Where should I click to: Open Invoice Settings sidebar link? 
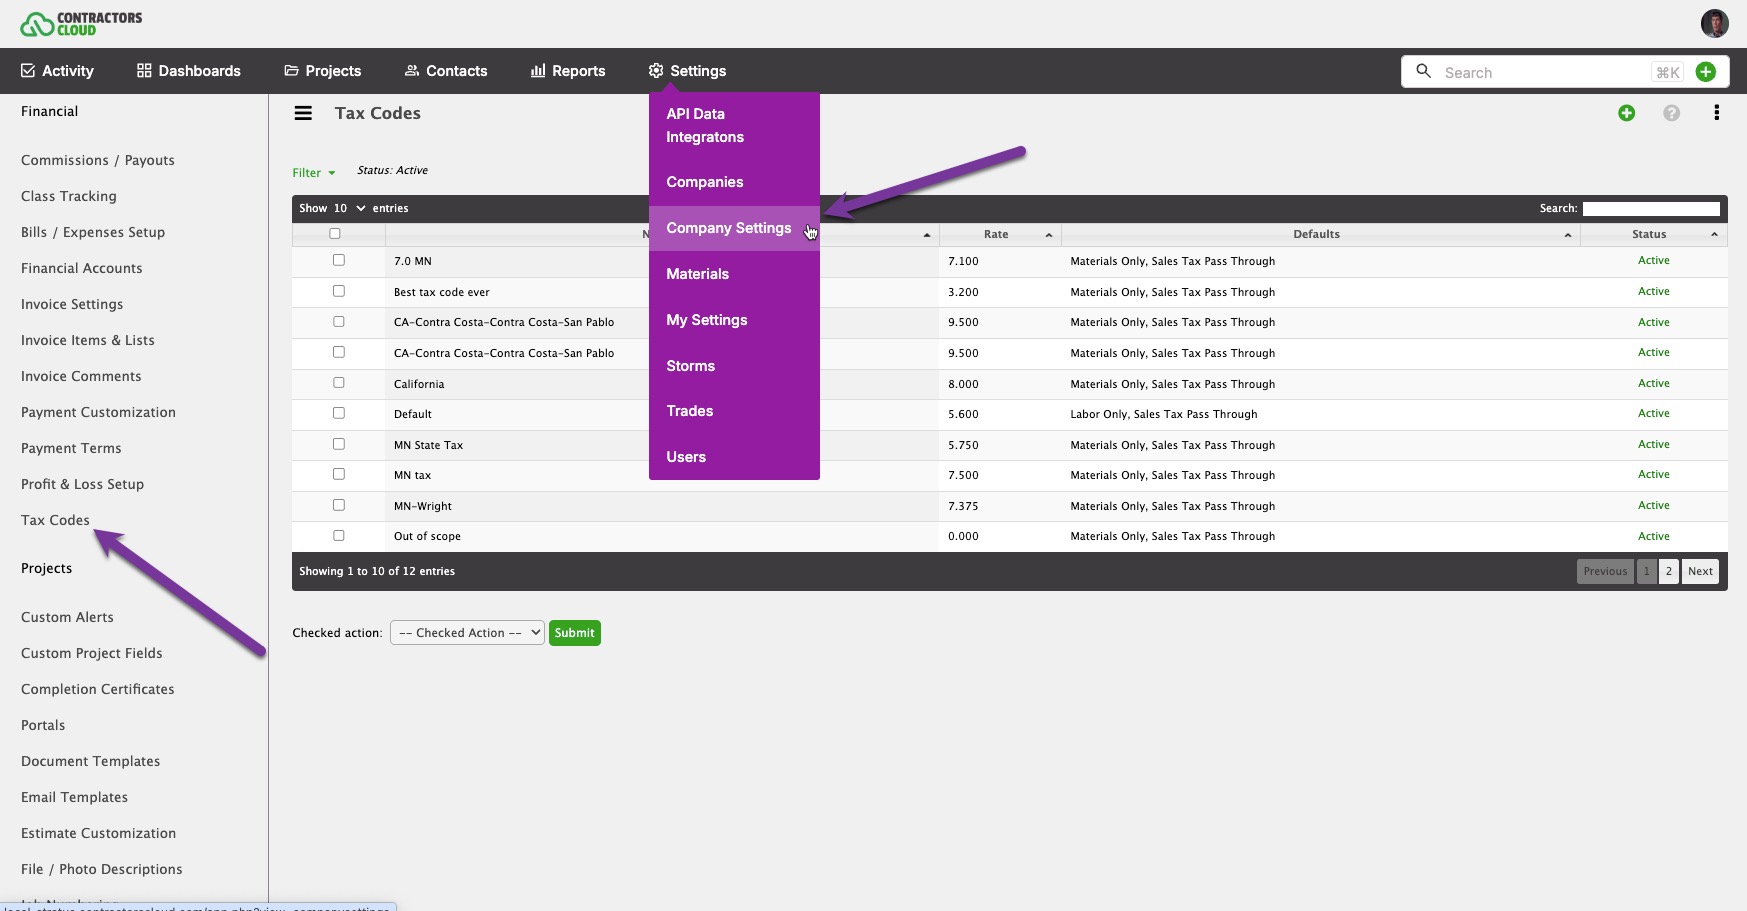[x=72, y=304]
